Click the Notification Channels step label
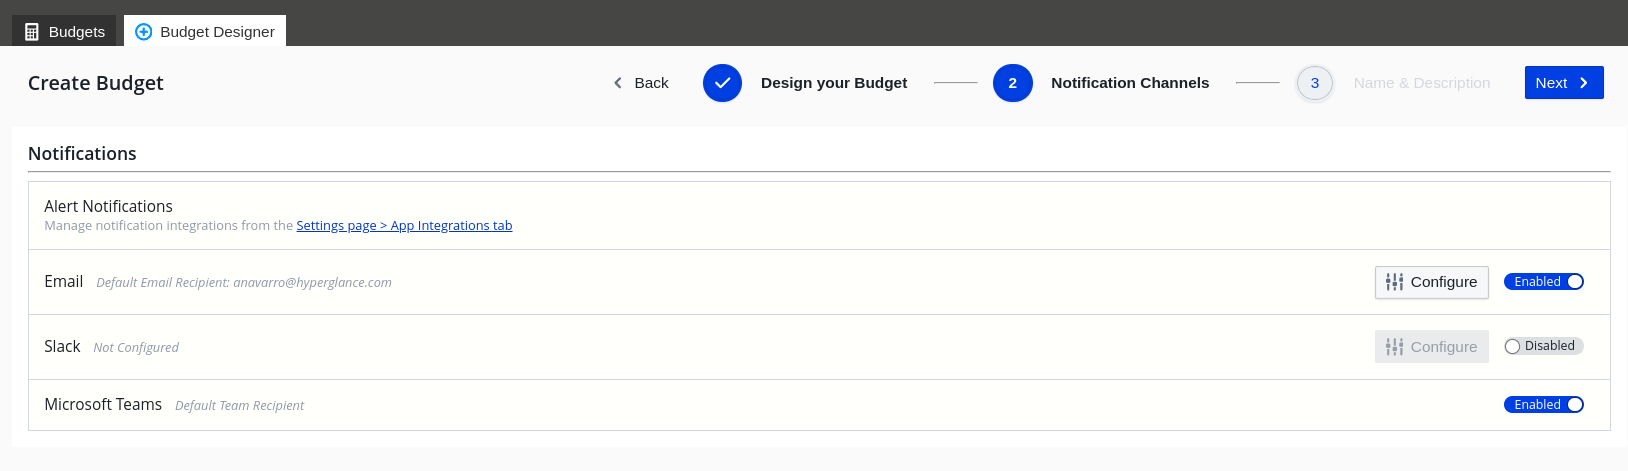 point(1130,83)
